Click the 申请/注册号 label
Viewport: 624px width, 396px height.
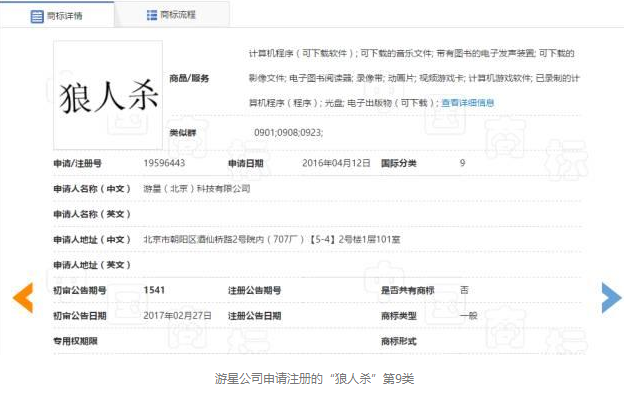(78, 164)
